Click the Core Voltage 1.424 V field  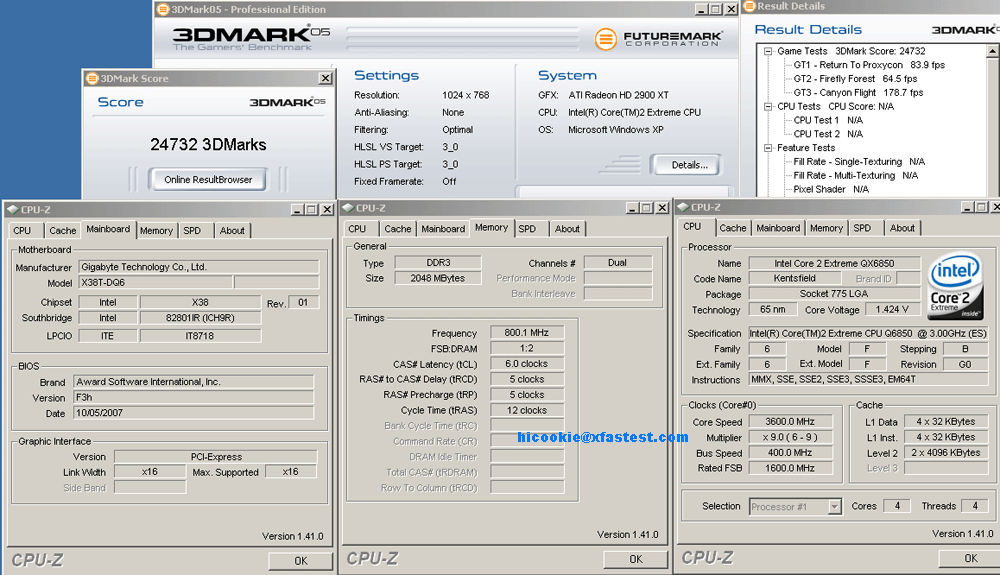[x=892, y=310]
